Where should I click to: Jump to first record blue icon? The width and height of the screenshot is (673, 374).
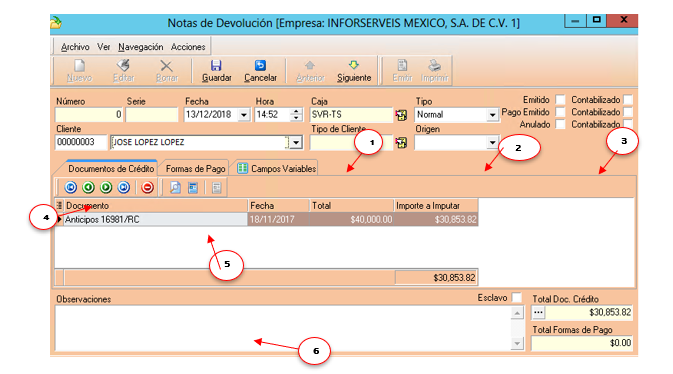70,188
